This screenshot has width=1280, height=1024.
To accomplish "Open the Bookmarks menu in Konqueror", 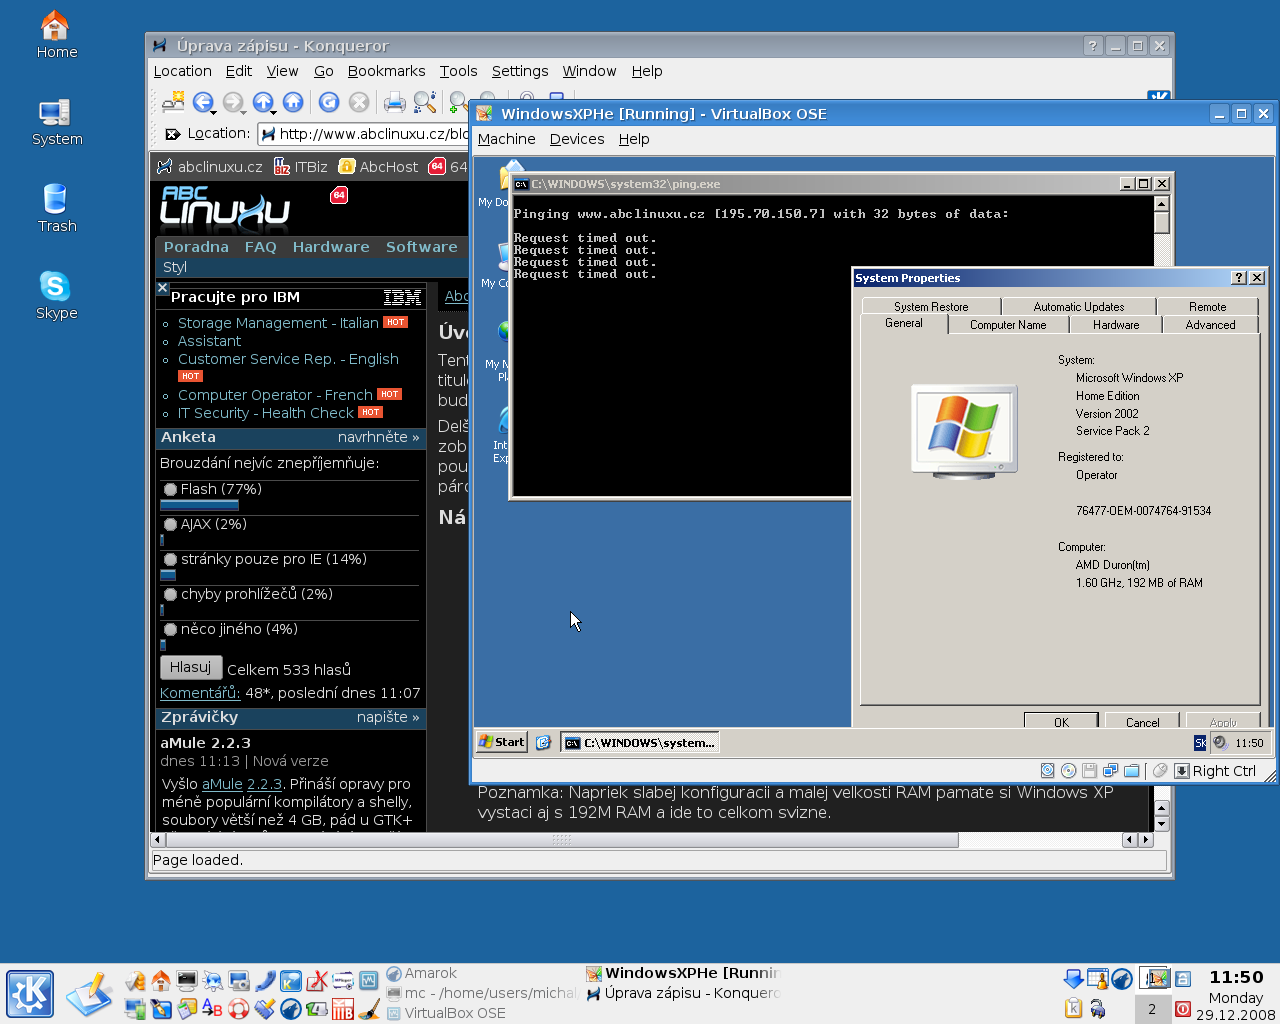I will click(386, 71).
